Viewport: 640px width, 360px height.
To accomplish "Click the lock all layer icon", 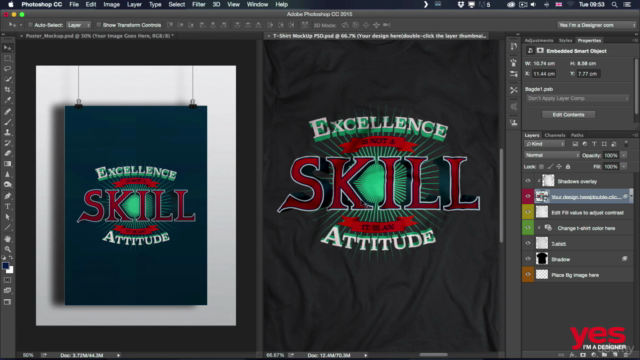I will click(568, 167).
